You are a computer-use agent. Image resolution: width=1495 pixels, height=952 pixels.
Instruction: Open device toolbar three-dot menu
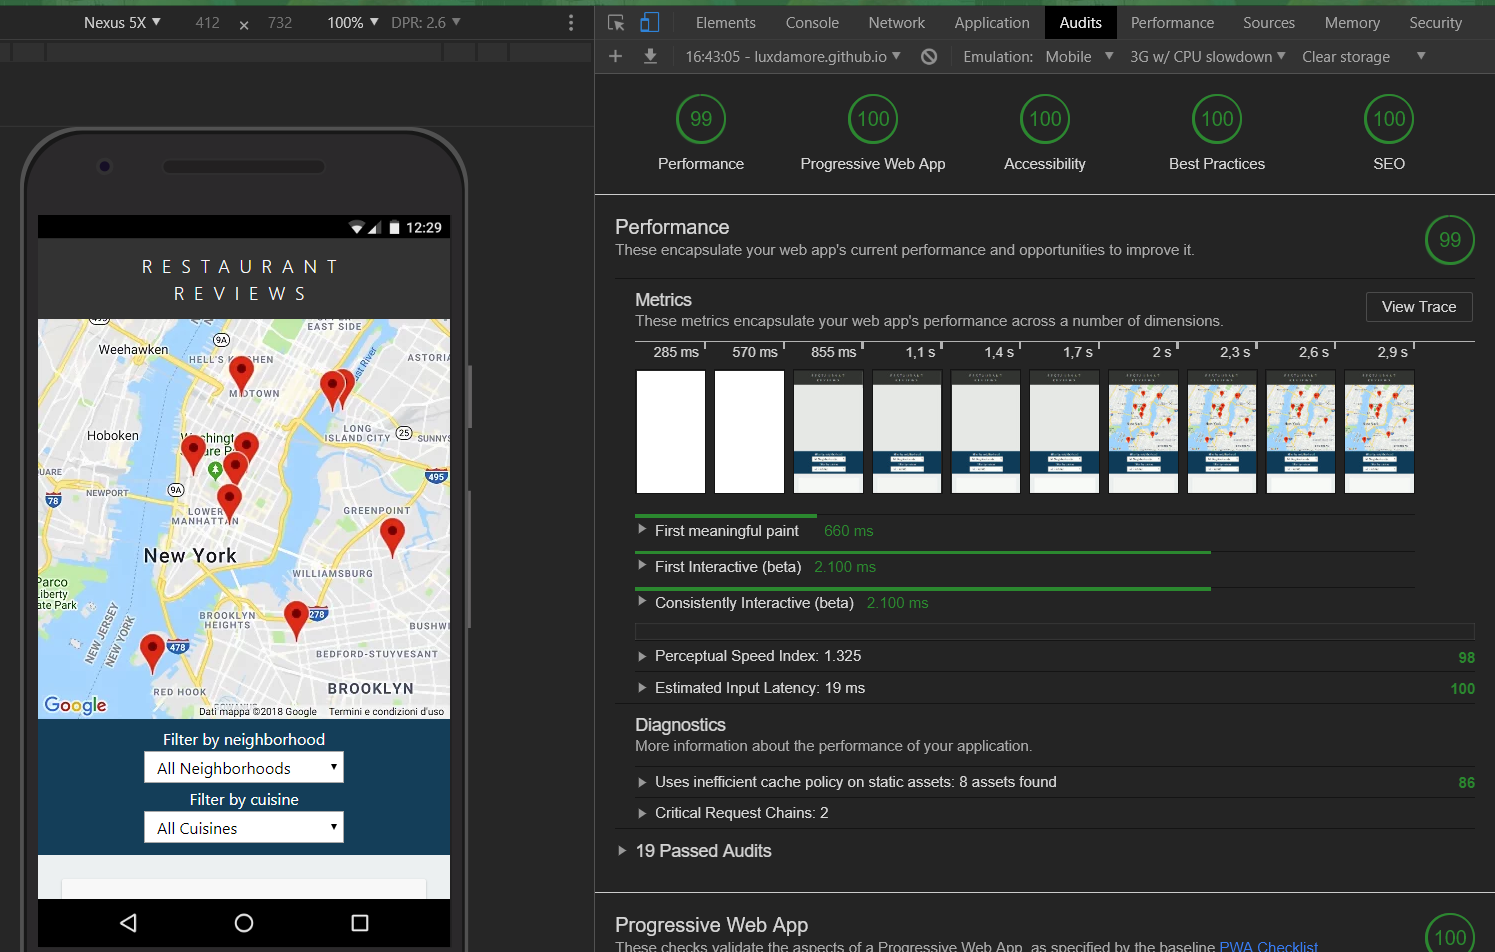click(x=571, y=22)
